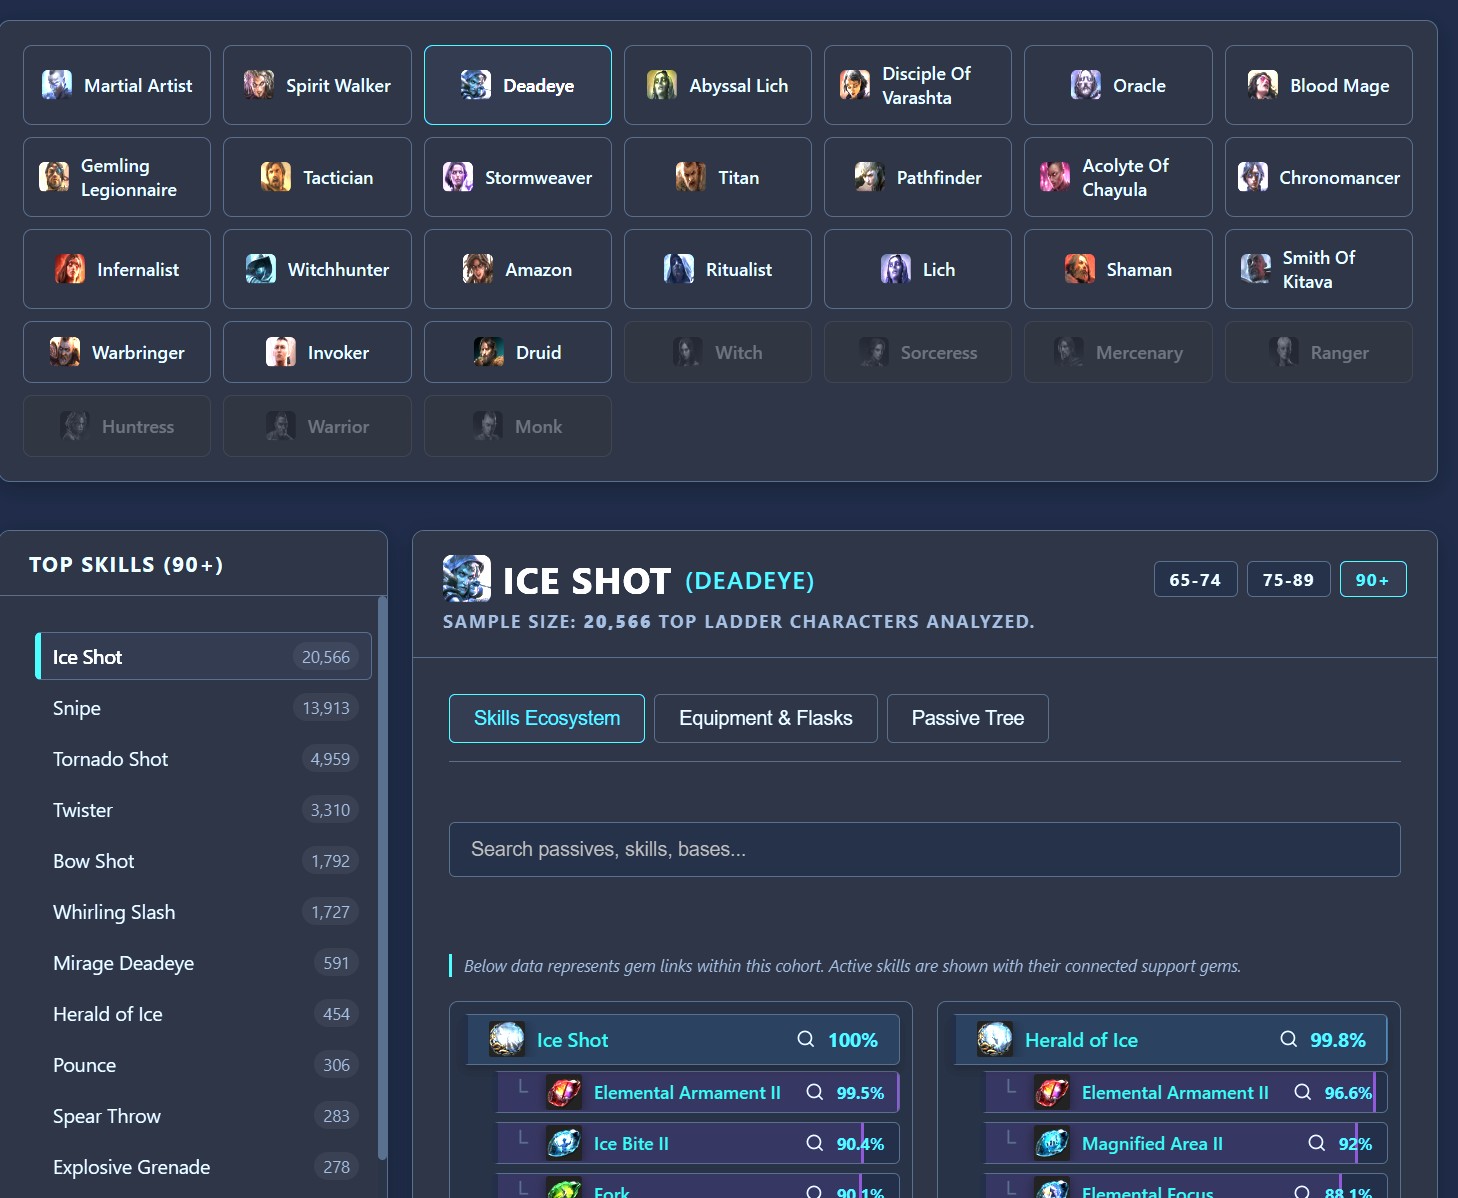
Task: Click the Witchhunter portrait icon
Action: click(x=261, y=269)
